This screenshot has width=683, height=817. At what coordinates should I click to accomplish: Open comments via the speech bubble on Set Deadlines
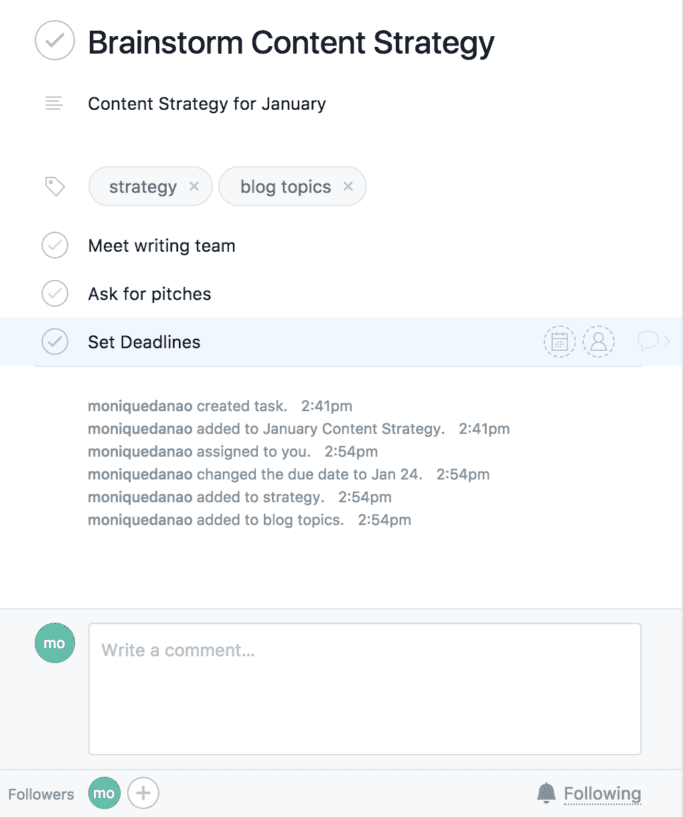645,341
